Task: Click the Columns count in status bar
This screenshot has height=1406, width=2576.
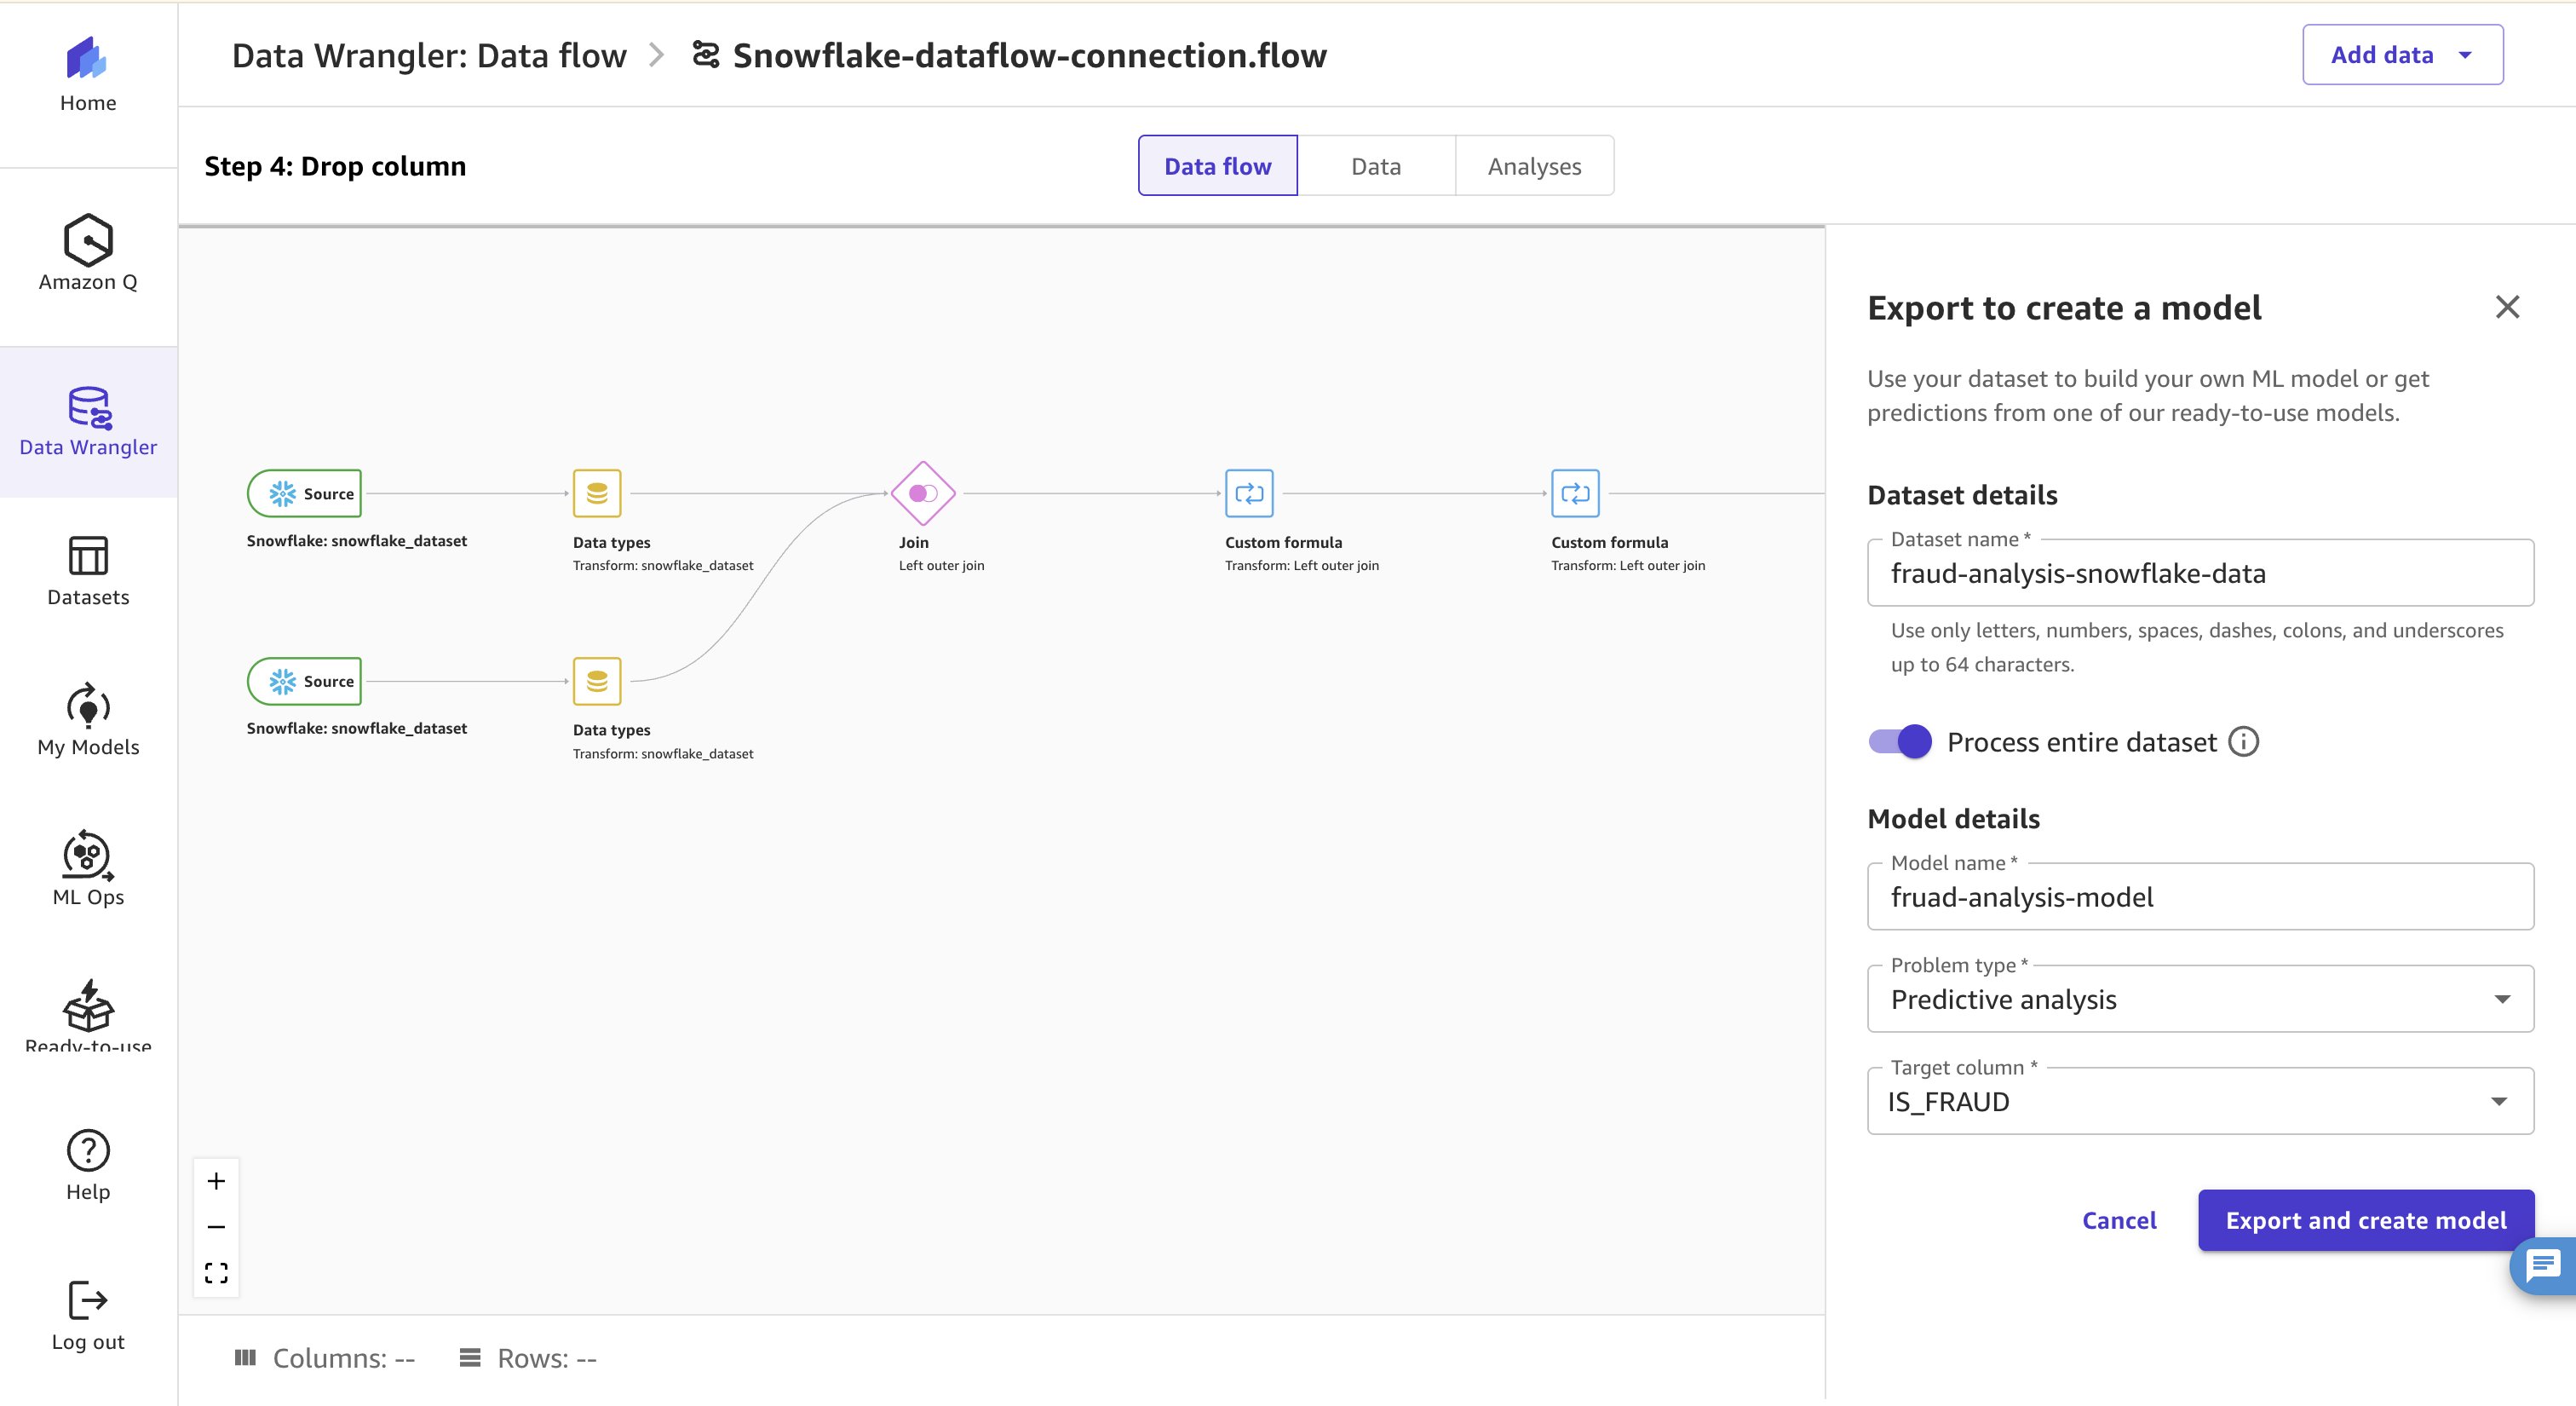Action: [325, 1358]
